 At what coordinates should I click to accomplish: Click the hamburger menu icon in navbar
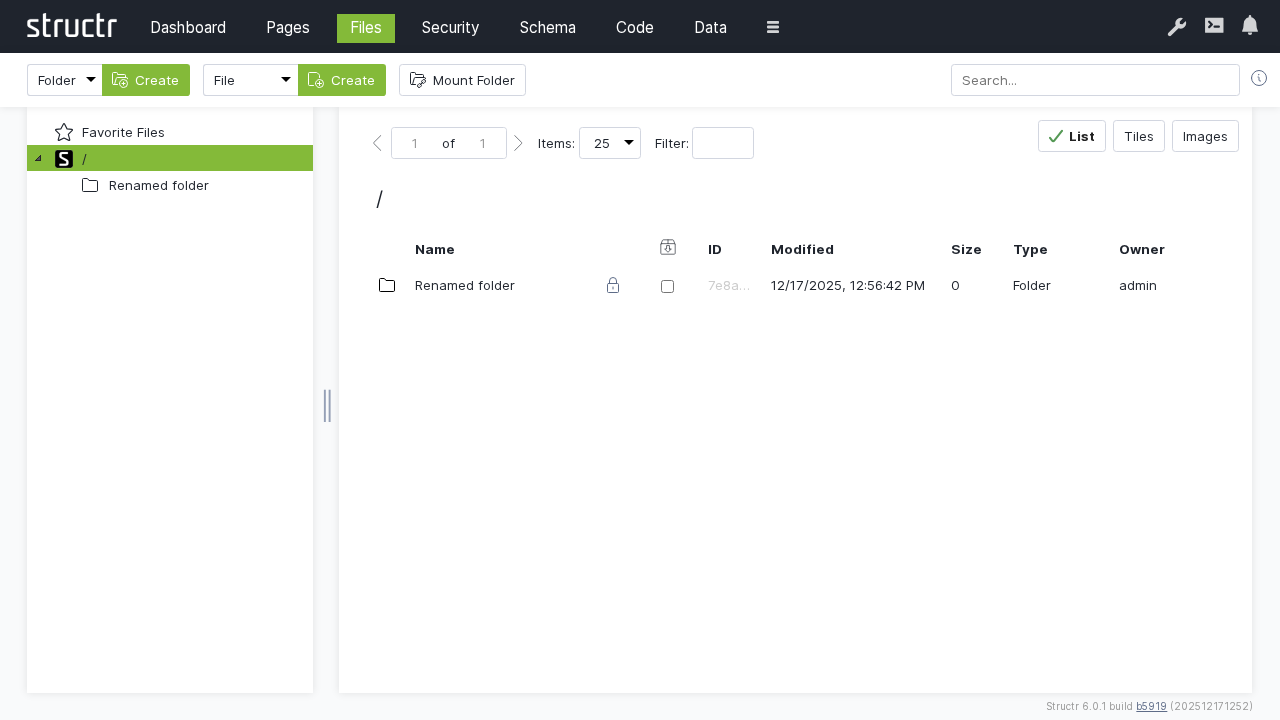pos(773,27)
